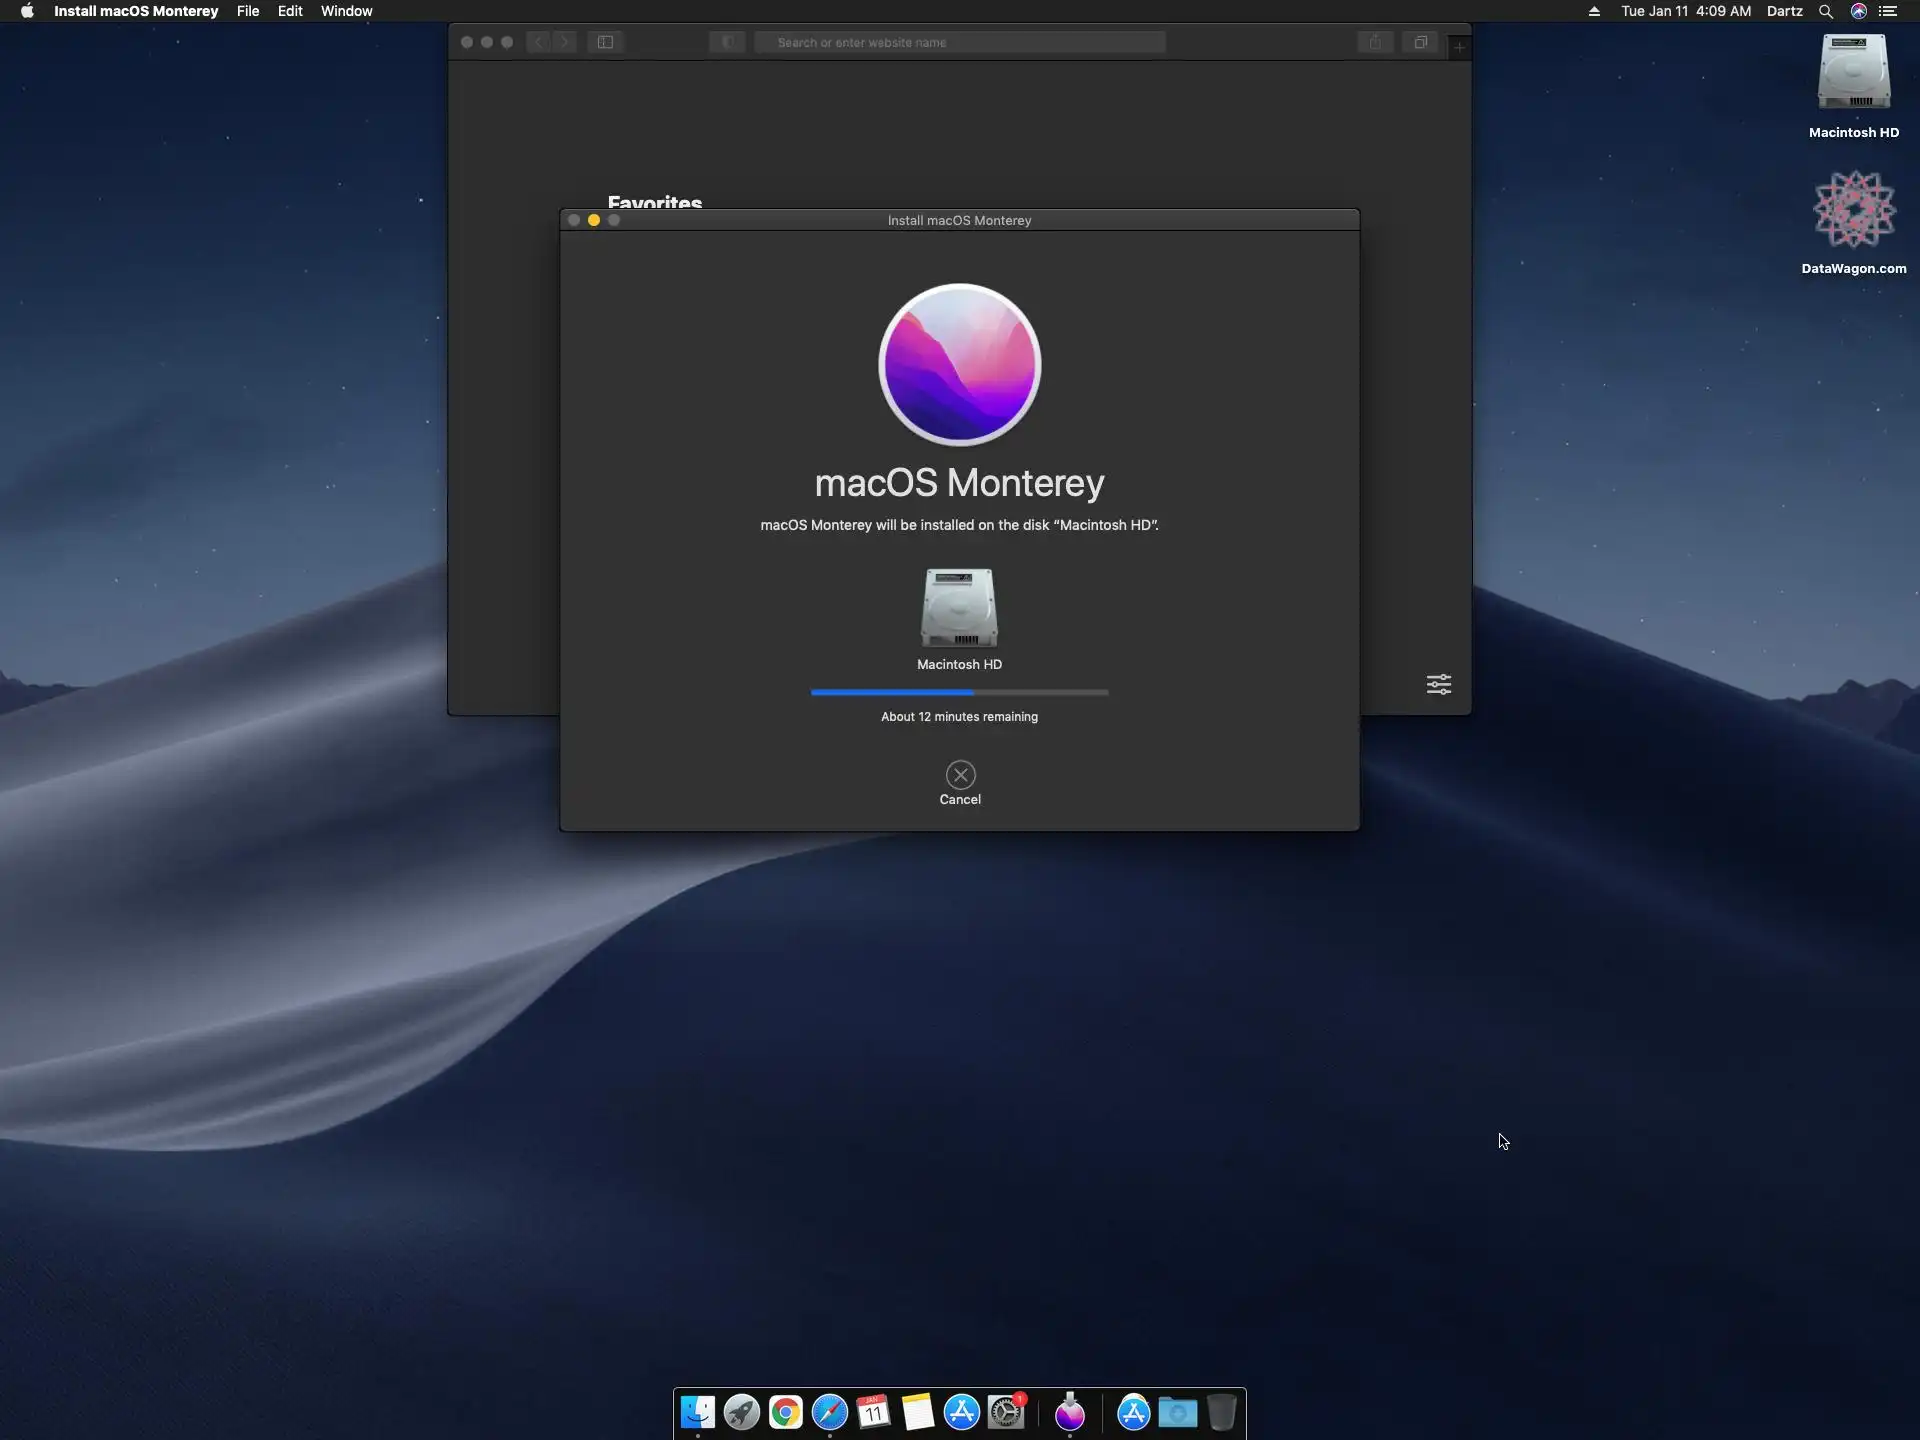1920x1440 pixels.
Task: Open the Window menu
Action: pyautogui.click(x=346, y=11)
